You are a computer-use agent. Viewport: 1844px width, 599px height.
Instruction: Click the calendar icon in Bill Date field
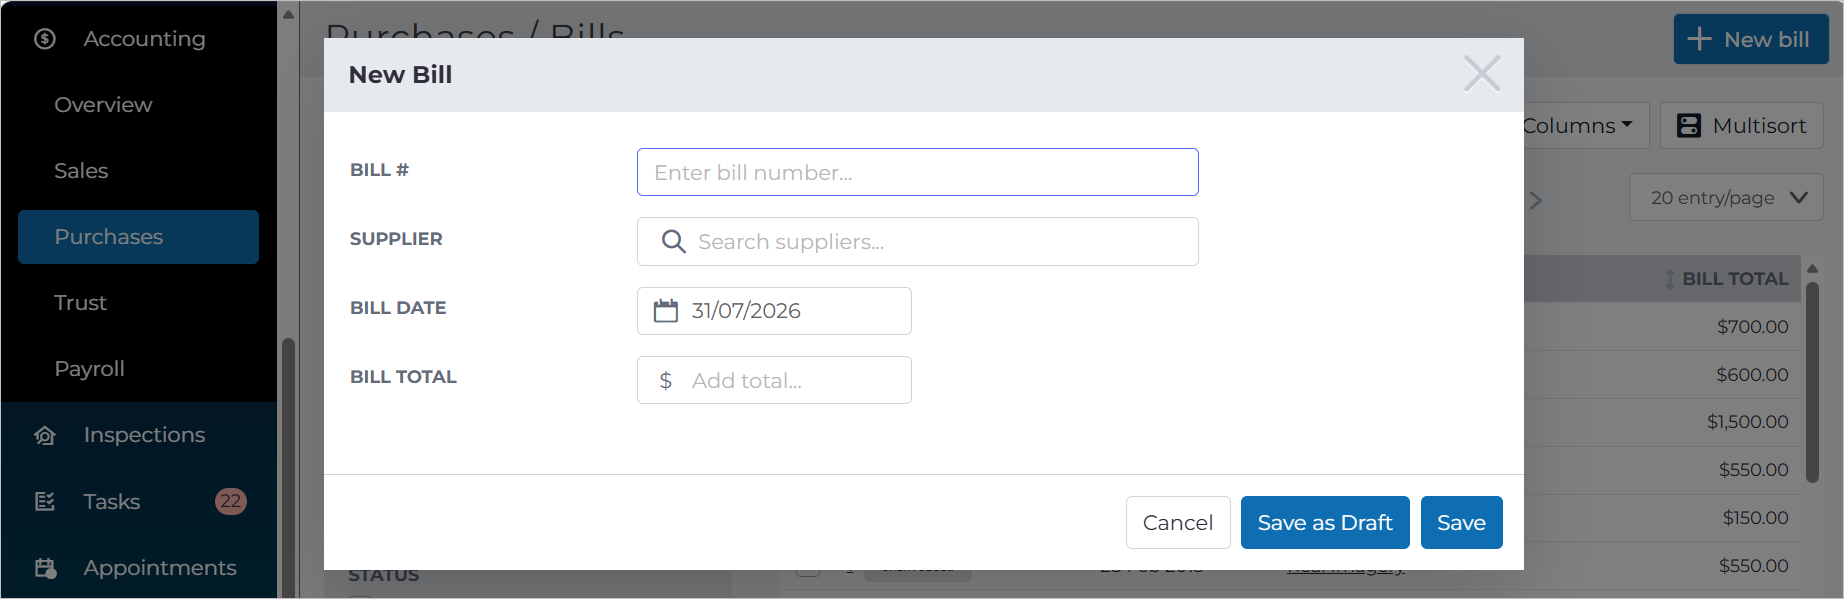[x=666, y=311]
